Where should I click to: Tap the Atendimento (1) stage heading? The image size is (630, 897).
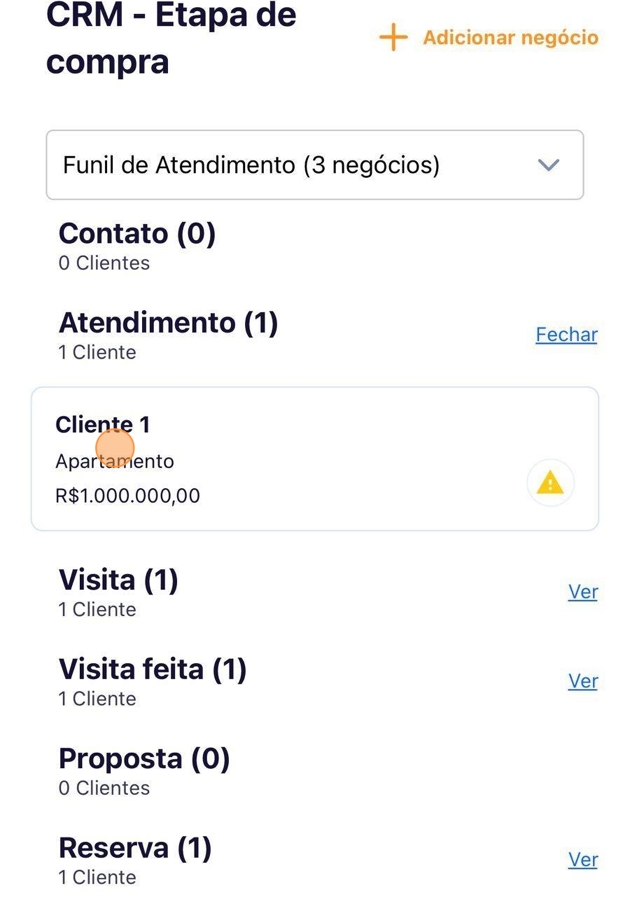click(x=168, y=323)
